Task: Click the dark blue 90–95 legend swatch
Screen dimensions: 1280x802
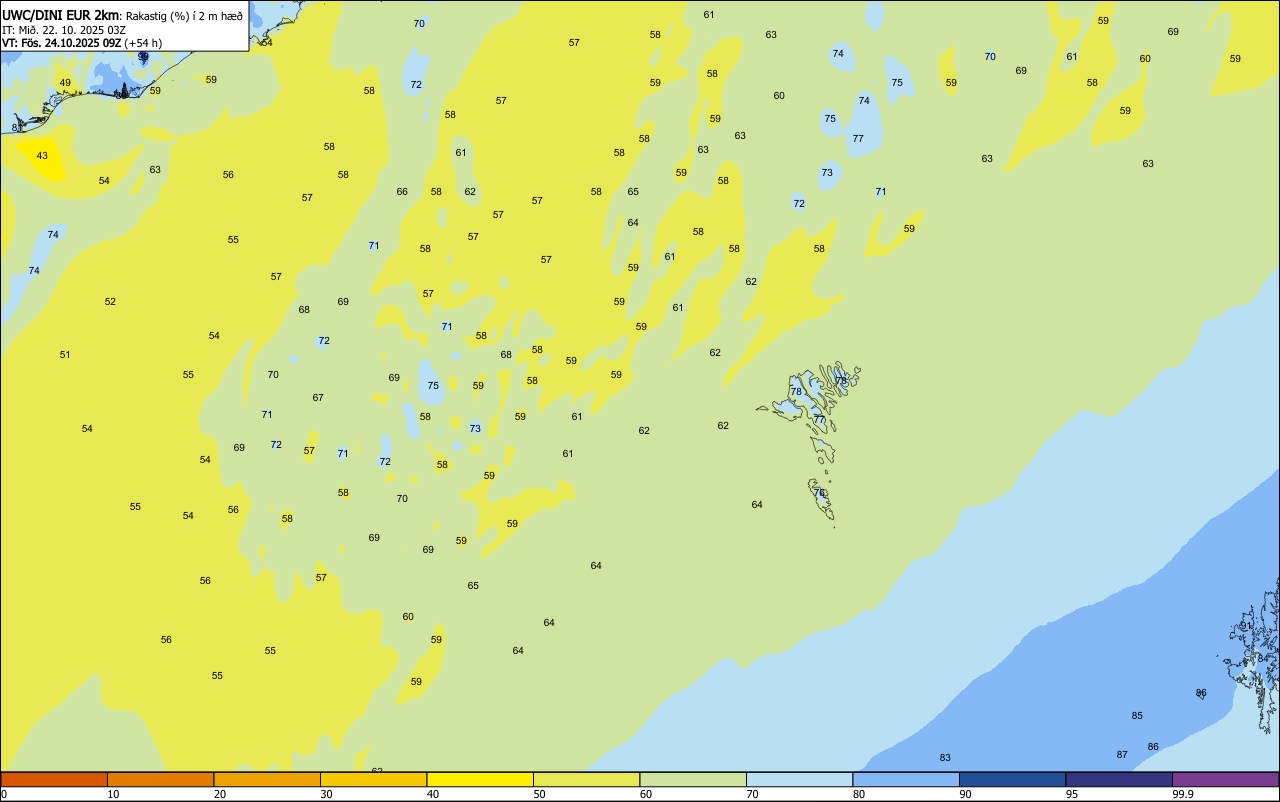Action: [x=1012, y=779]
